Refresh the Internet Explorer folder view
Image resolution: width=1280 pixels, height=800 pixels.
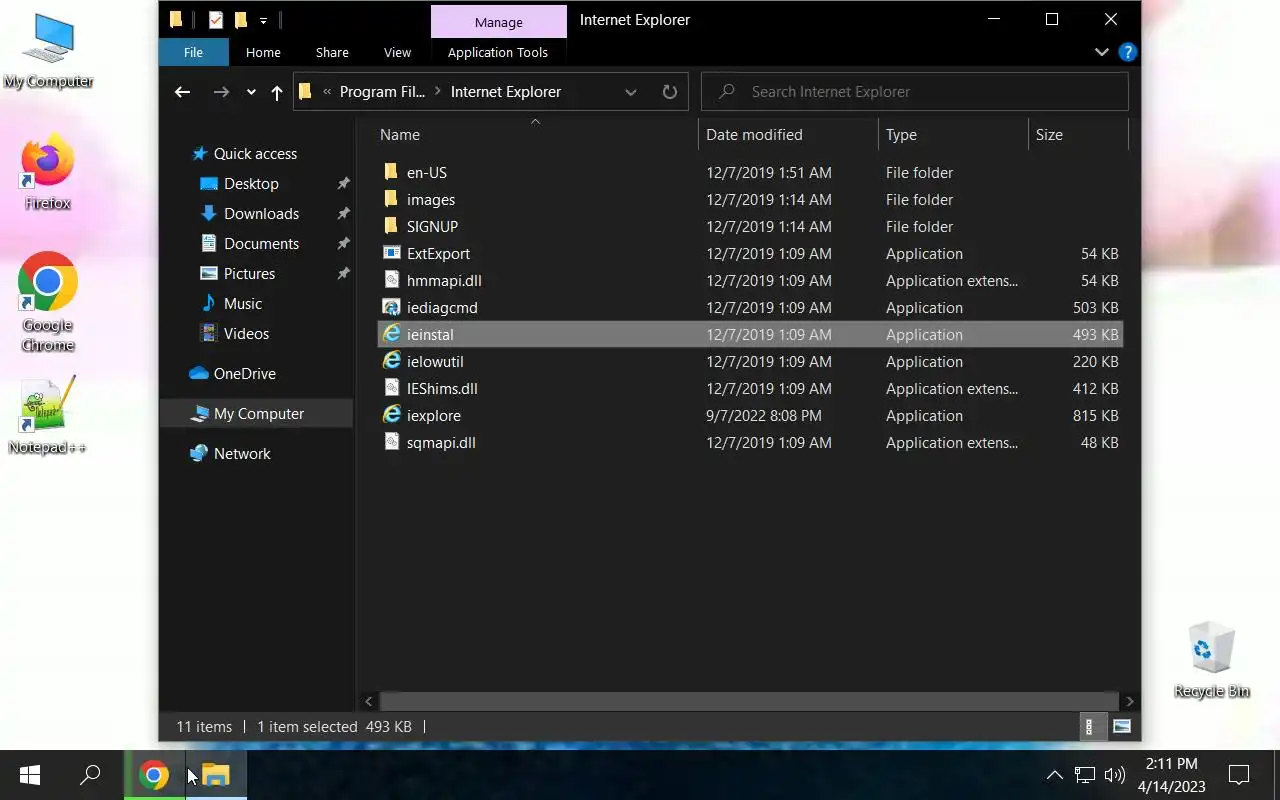pyautogui.click(x=670, y=92)
